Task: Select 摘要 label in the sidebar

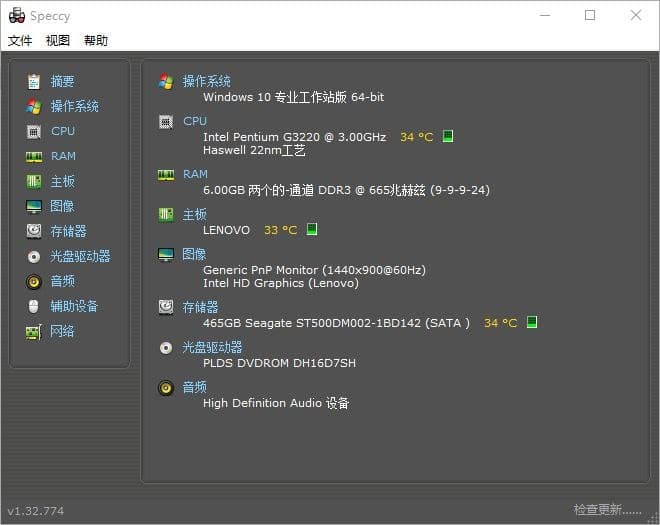Action: (x=62, y=81)
